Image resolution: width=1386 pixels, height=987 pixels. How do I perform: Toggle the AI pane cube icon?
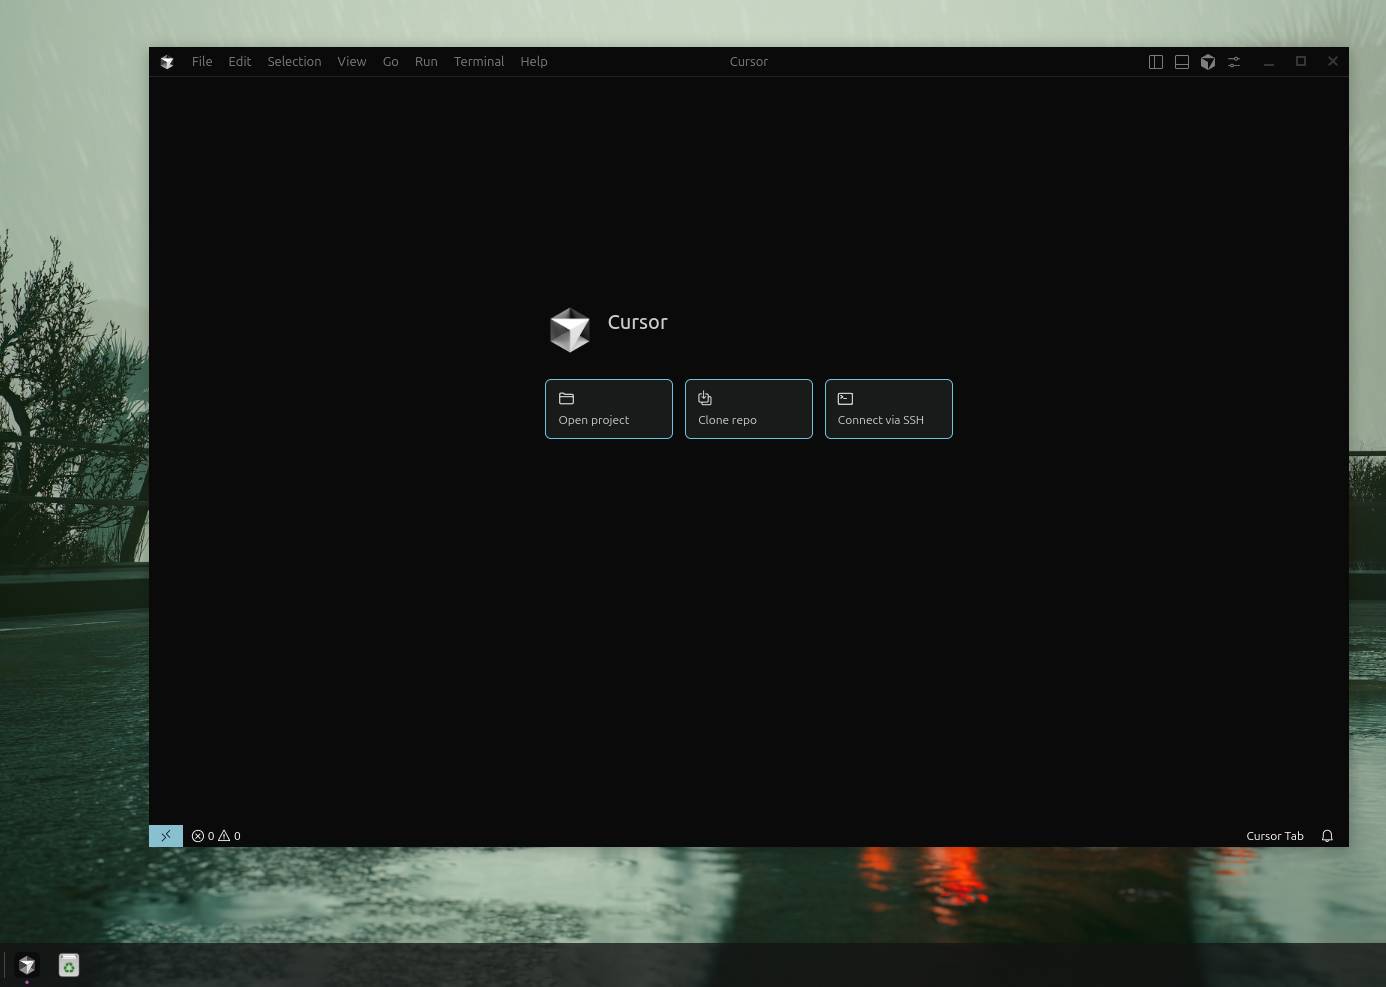pyautogui.click(x=1208, y=62)
